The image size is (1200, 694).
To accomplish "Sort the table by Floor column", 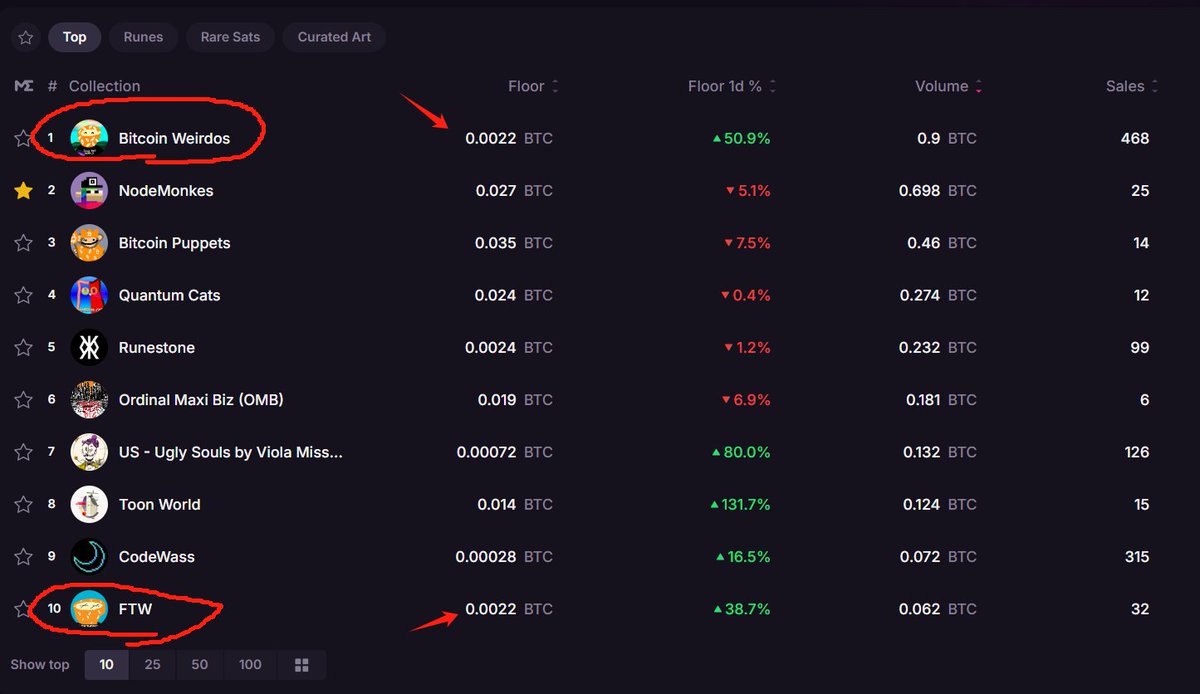I will (x=533, y=86).
